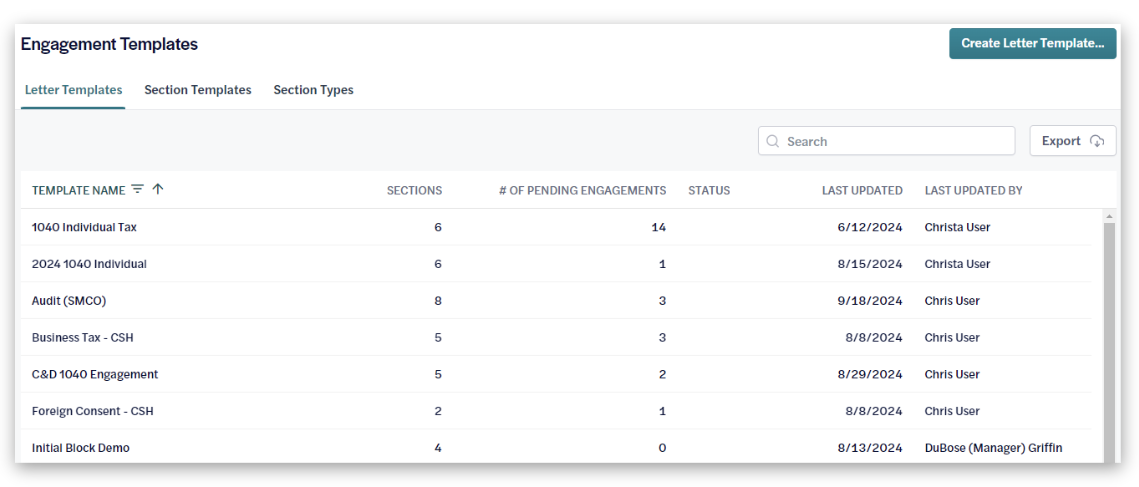1139x487 pixels.
Task: Click the 6/12/2024 last updated date
Action: coord(872,227)
